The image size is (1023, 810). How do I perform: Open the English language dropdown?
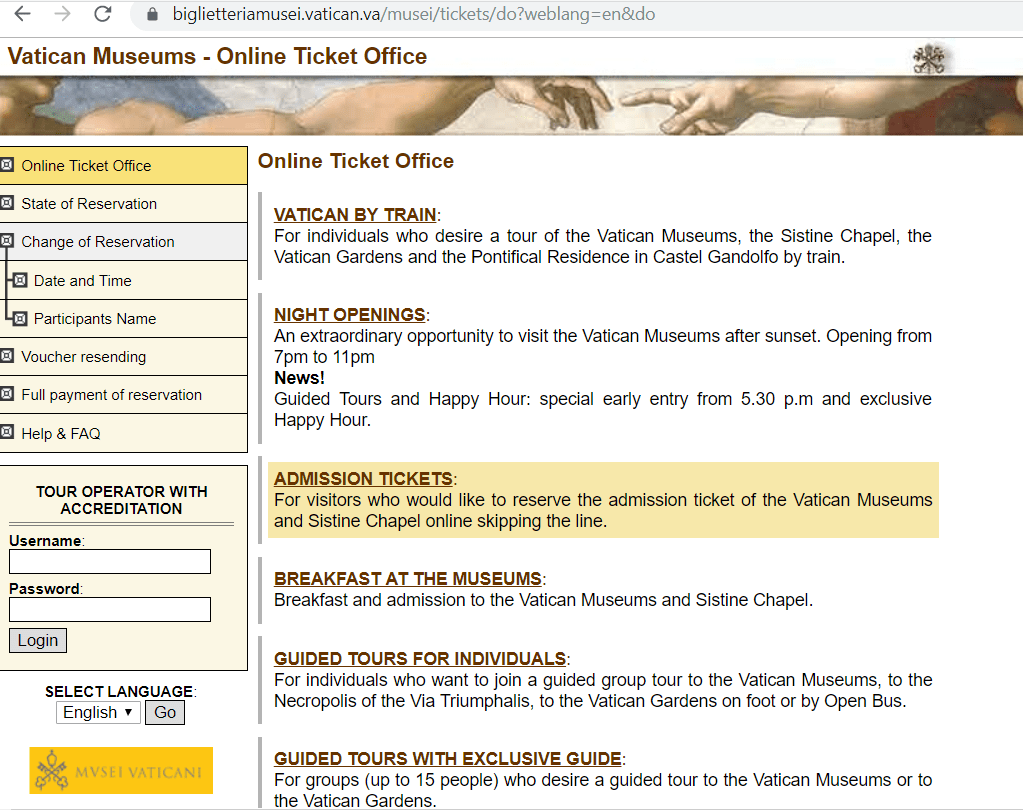pyautogui.click(x=98, y=712)
